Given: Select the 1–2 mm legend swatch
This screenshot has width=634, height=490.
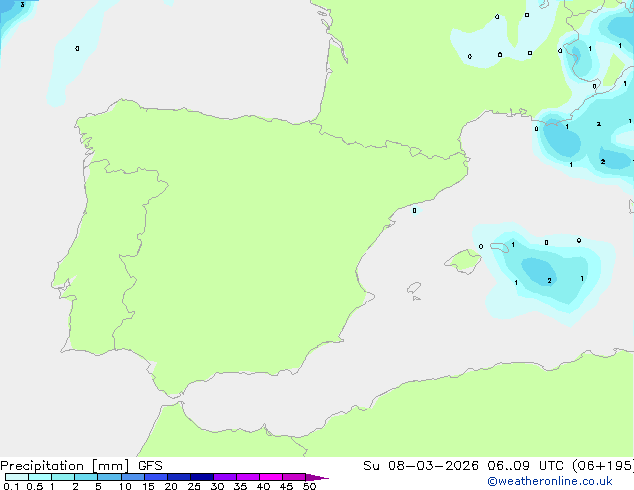Looking at the screenshot, I should 63,477.
